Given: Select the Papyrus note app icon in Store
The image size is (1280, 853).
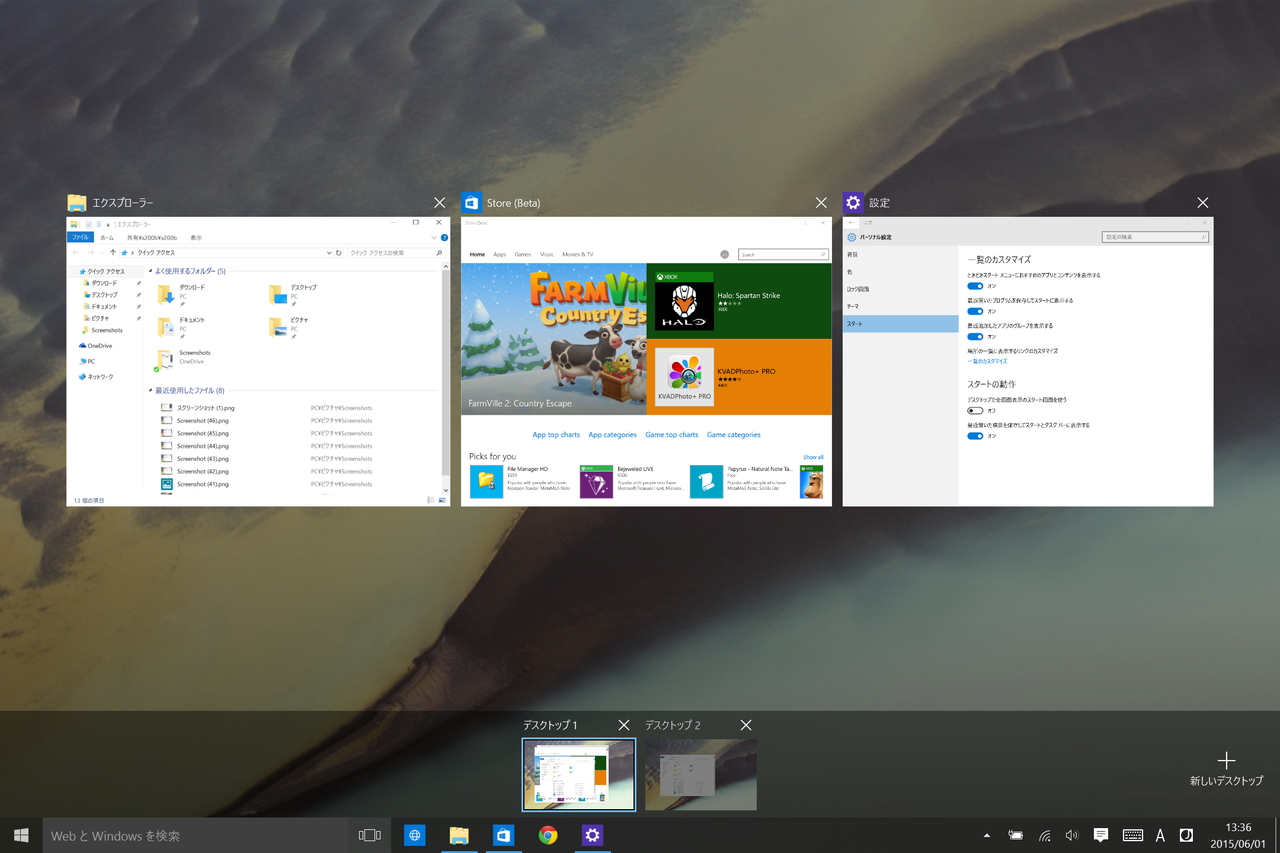Looking at the screenshot, I should point(707,481).
